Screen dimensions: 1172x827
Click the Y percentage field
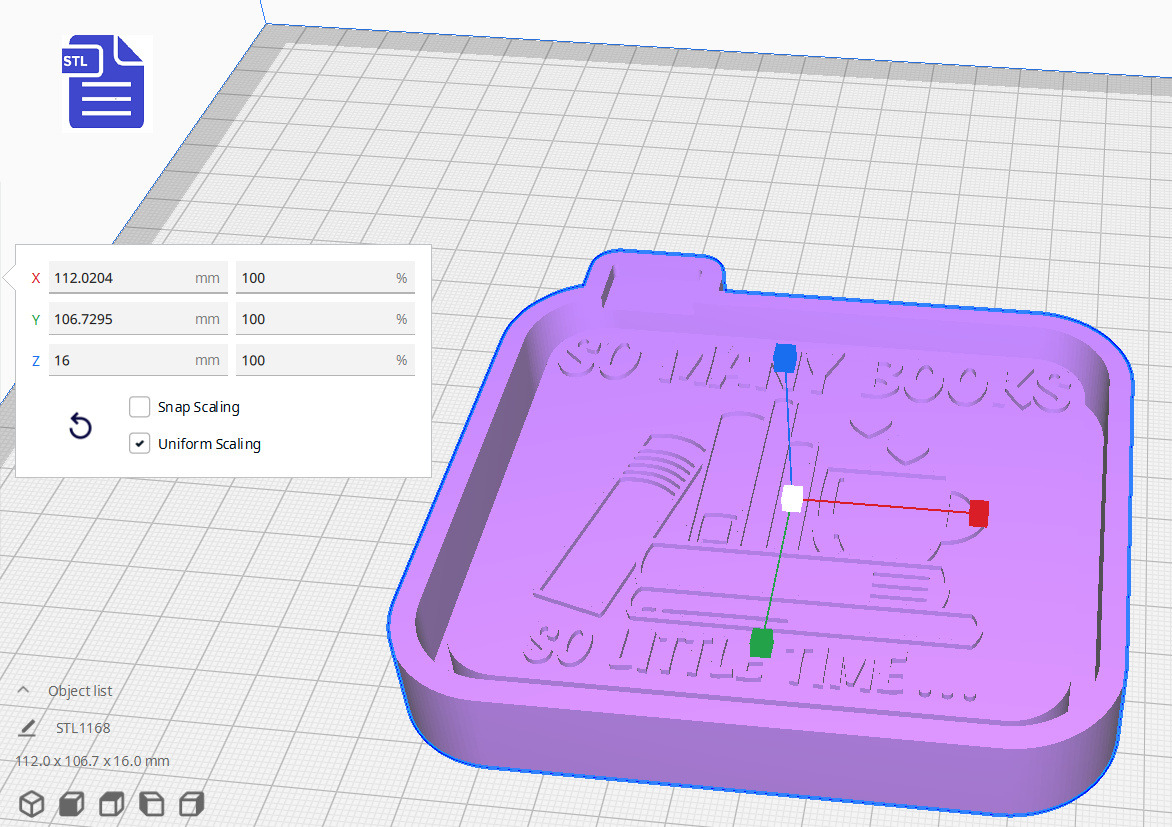(x=324, y=318)
